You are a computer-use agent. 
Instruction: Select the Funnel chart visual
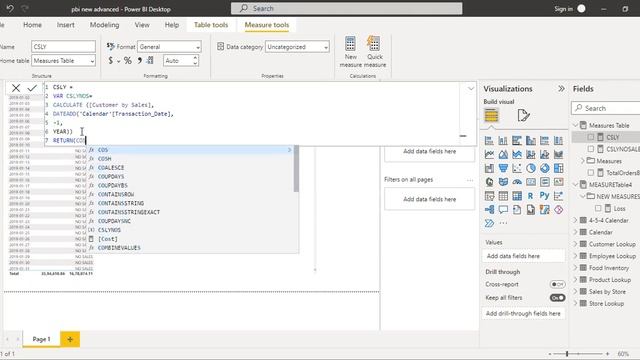coord(503,168)
